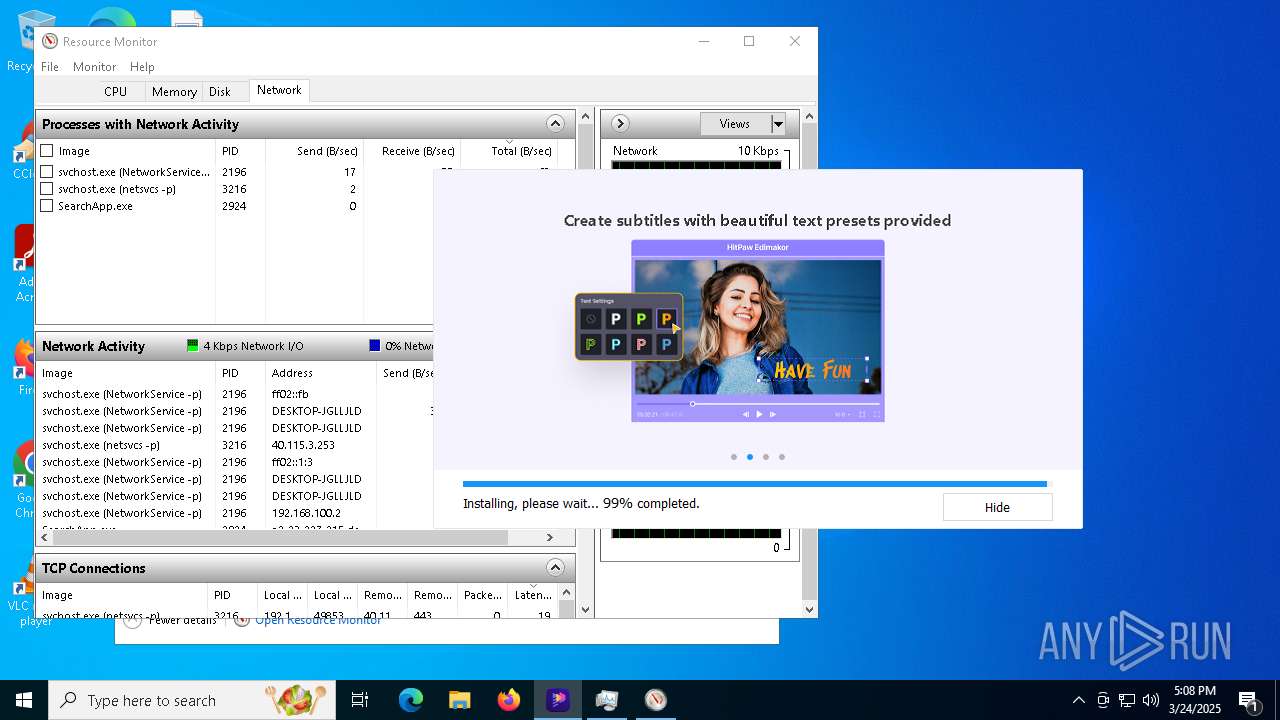Viewport: 1280px width, 720px height.
Task: Open HitPaw Edimakor taskbar icon
Action: click(557, 700)
